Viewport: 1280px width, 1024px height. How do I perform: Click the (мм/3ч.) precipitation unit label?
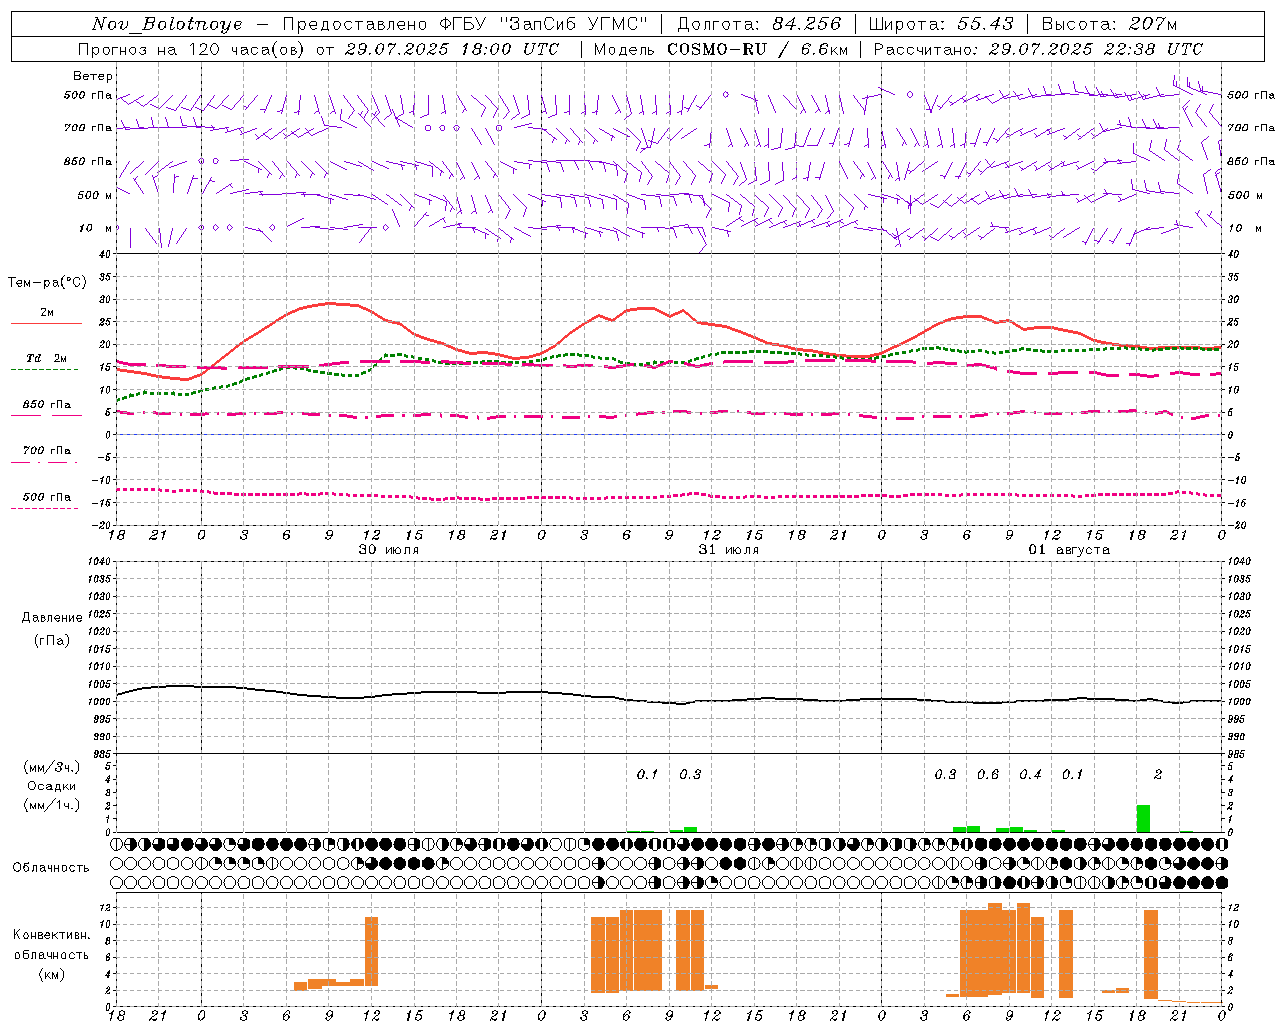(52, 767)
